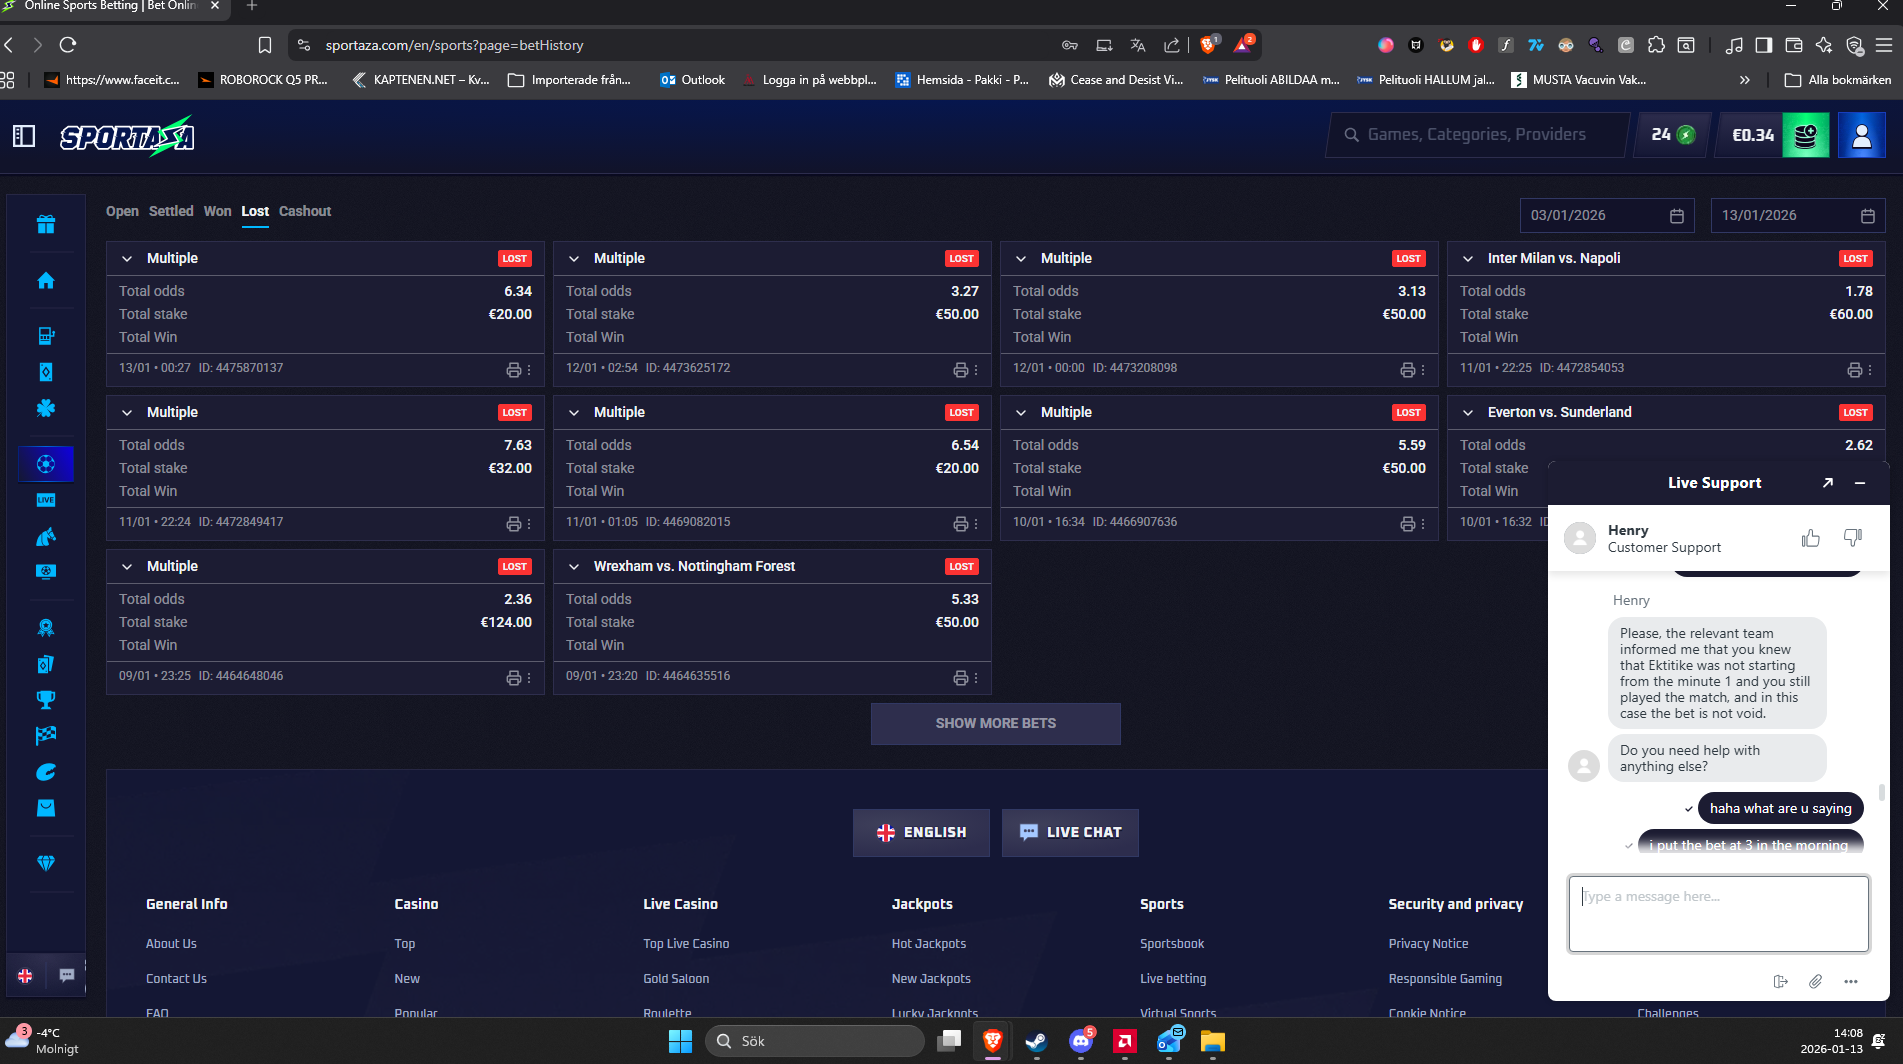
Task: Open the checkered flag races sidebar icon
Action: (46, 735)
